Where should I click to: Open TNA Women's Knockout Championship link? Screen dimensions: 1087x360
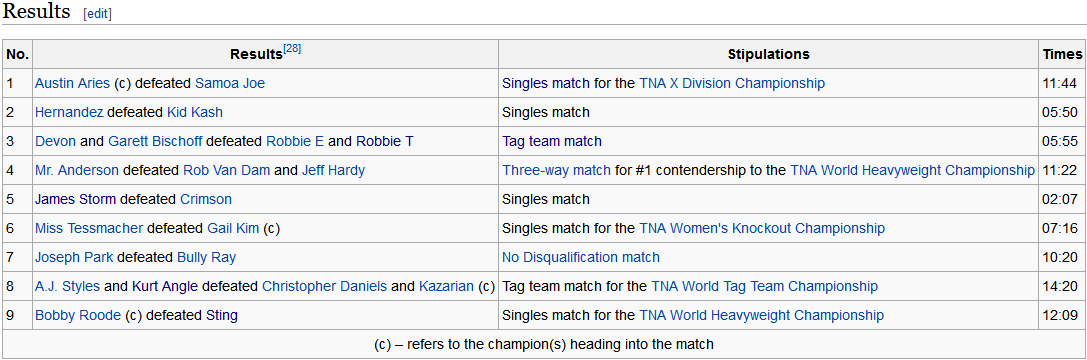click(x=762, y=228)
